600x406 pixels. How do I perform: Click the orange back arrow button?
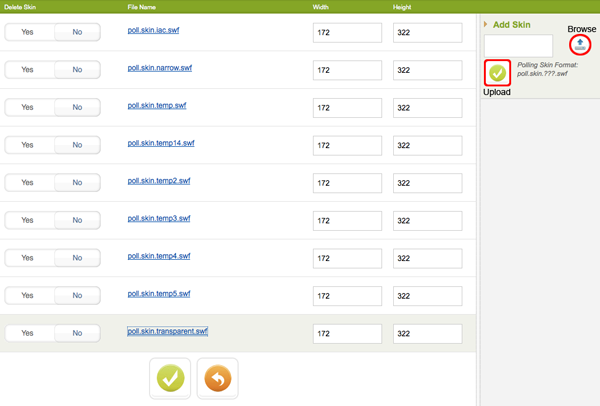217,379
